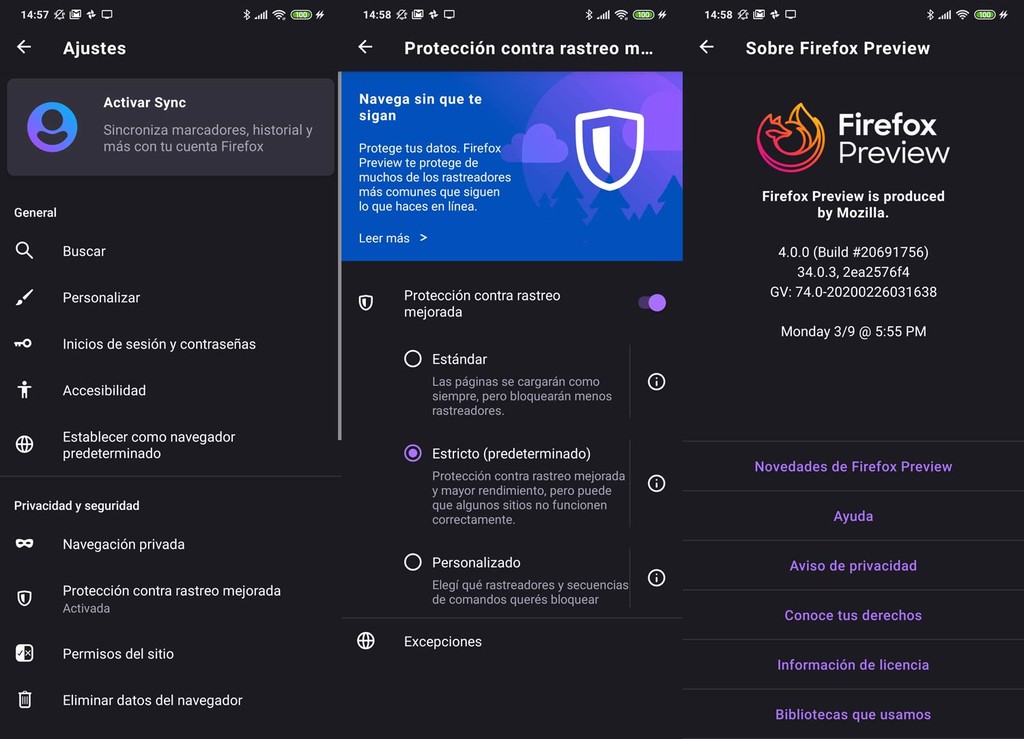1024x739 pixels.
Task: Tap battery indicator in right status bar
Action: pos(984,14)
